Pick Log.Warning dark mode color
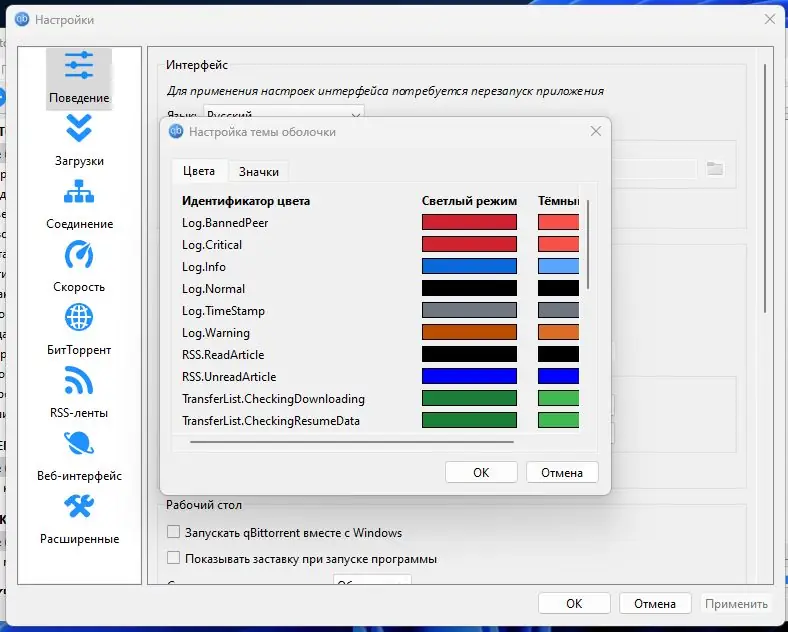The image size is (788, 632). tap(558, 332)
